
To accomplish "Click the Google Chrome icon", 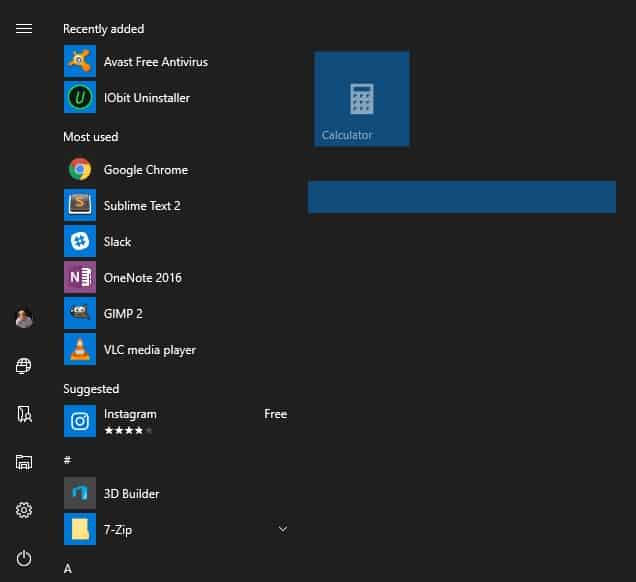I will pyautogui.click(x=80, y=169).
